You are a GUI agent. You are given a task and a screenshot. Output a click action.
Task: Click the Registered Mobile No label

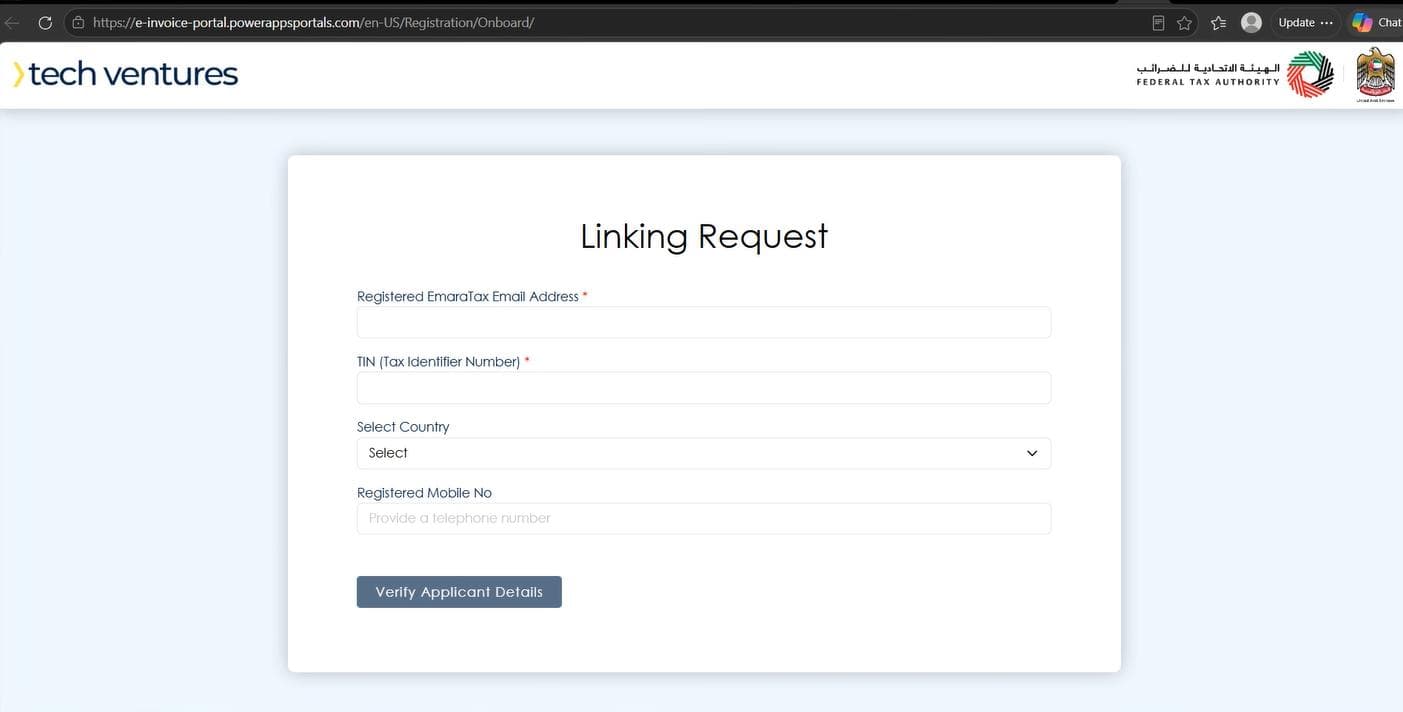pyautogui.click(x=424, y=493)
